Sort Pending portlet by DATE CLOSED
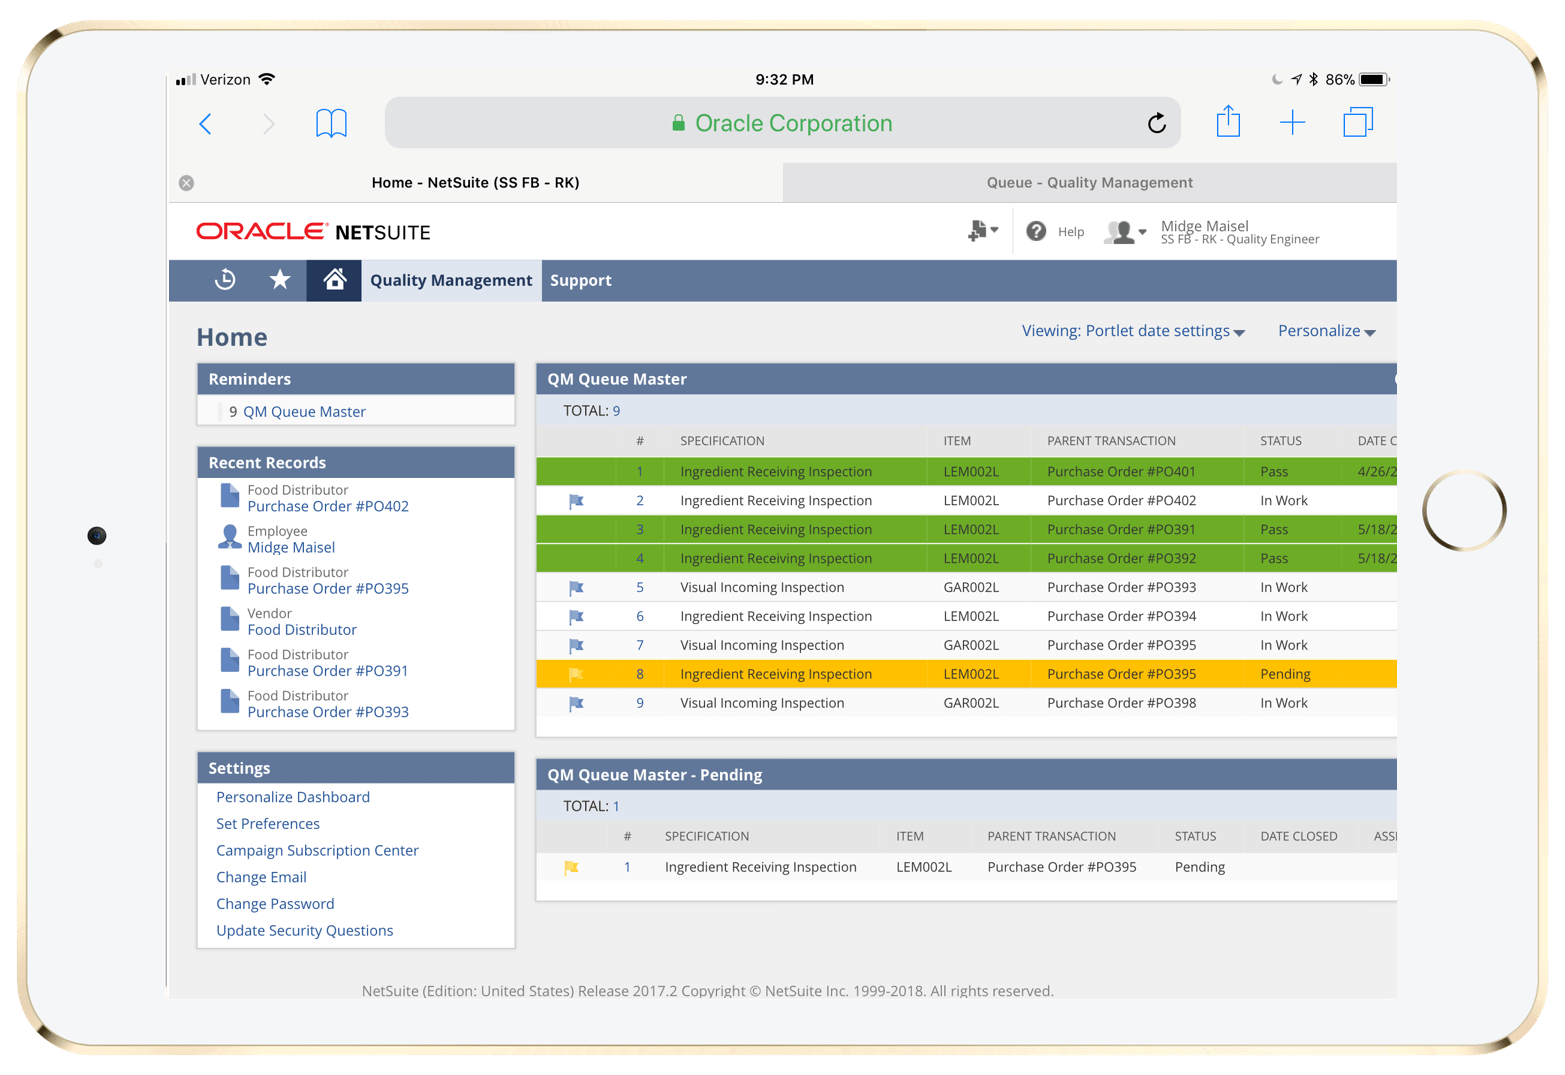 pos(1298,837)
